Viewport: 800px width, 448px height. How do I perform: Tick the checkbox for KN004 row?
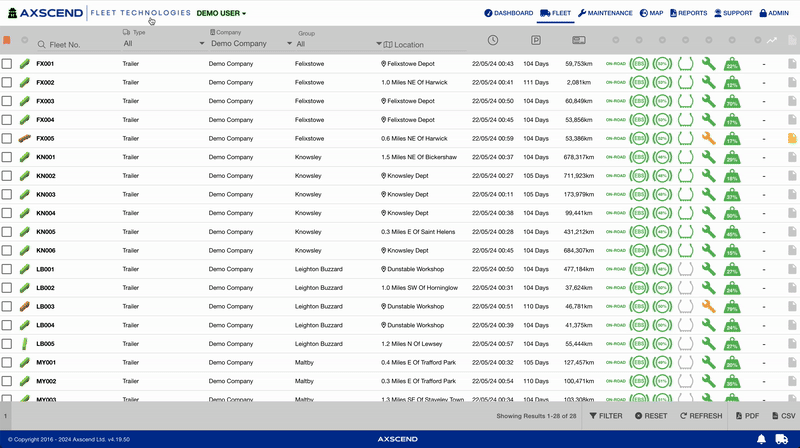click(7, 214)
